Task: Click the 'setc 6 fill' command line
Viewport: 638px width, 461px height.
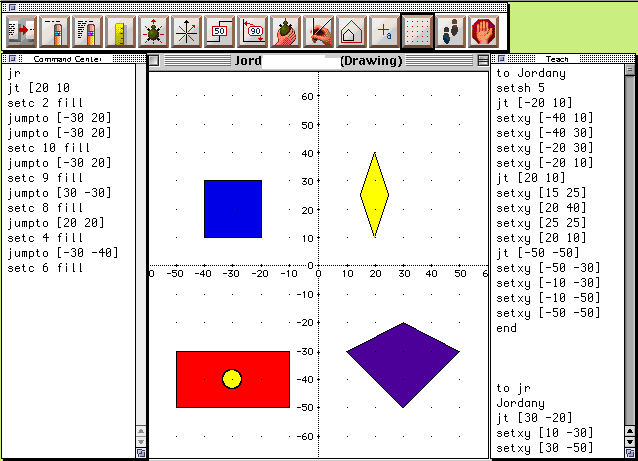Action: (45, 268)
